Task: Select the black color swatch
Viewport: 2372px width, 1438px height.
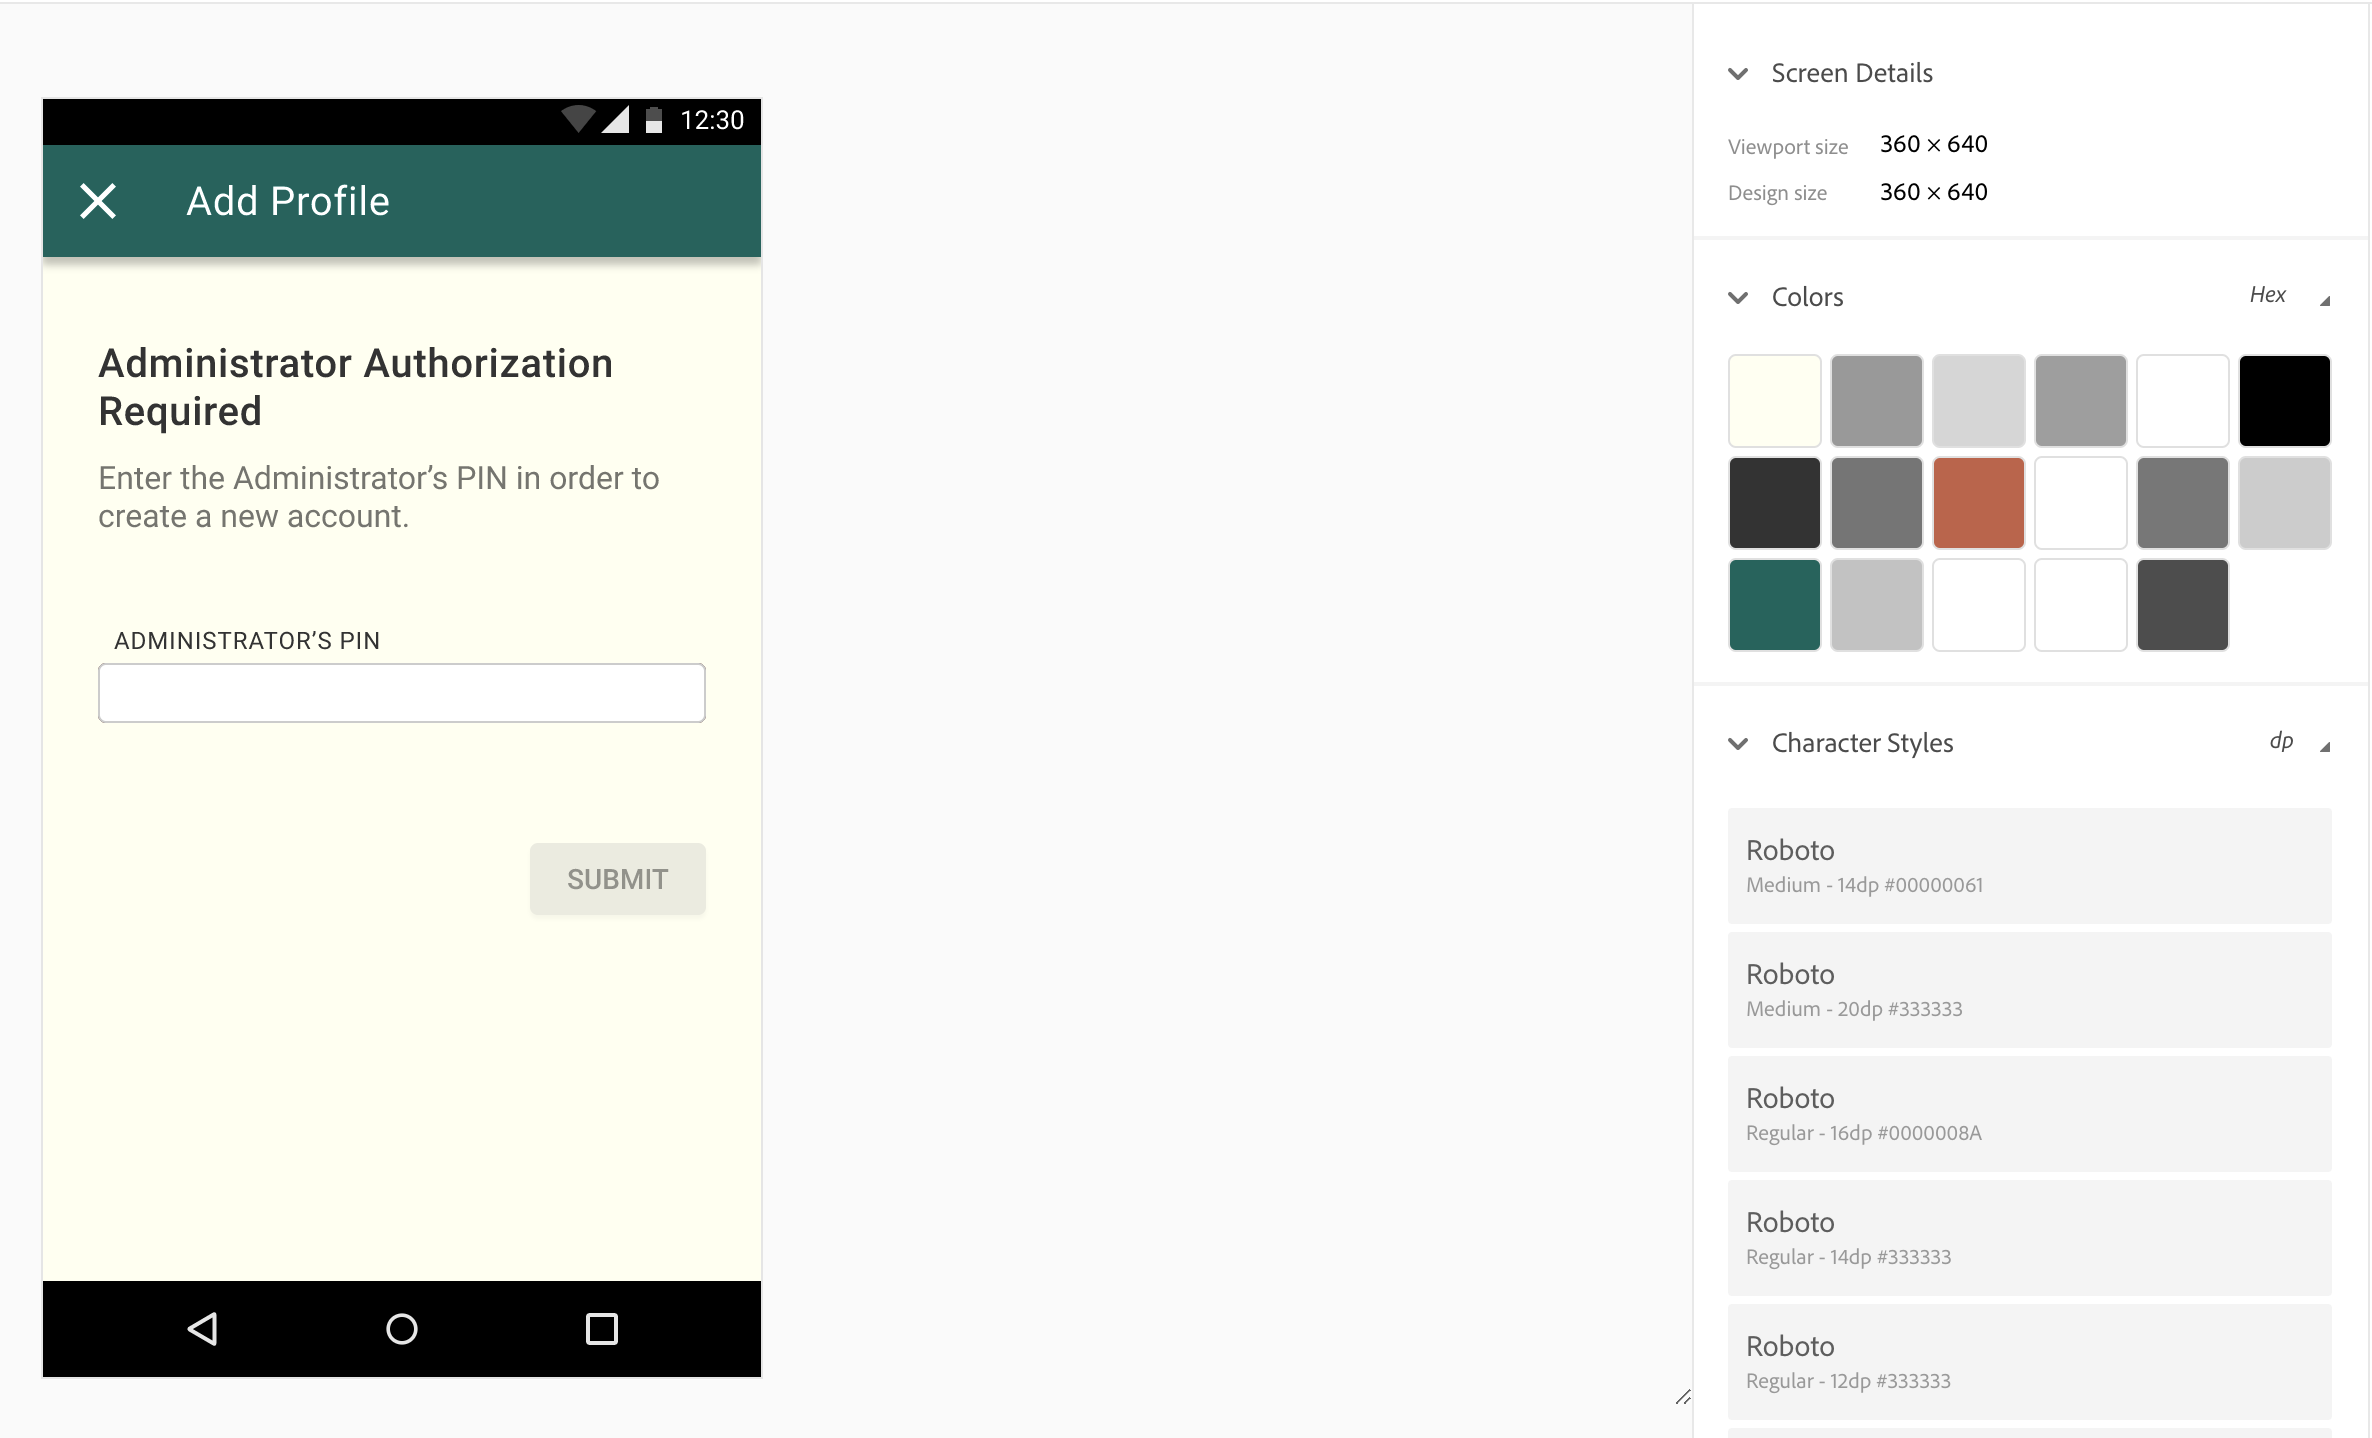Action: (x=2285, y=400)
